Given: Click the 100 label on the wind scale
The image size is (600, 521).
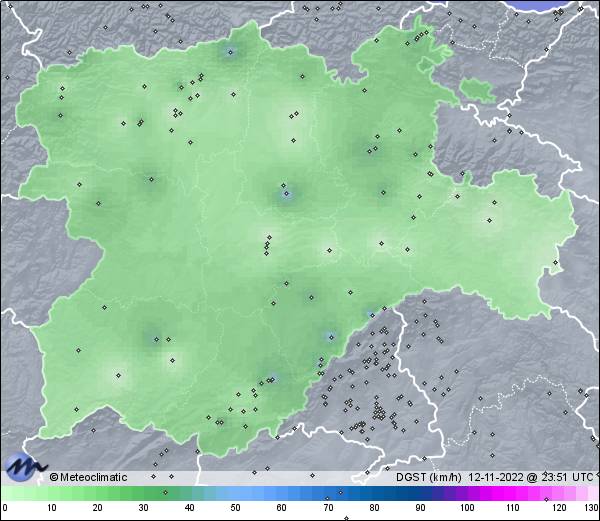Looking at the screenshot, I should coord(467,508).
